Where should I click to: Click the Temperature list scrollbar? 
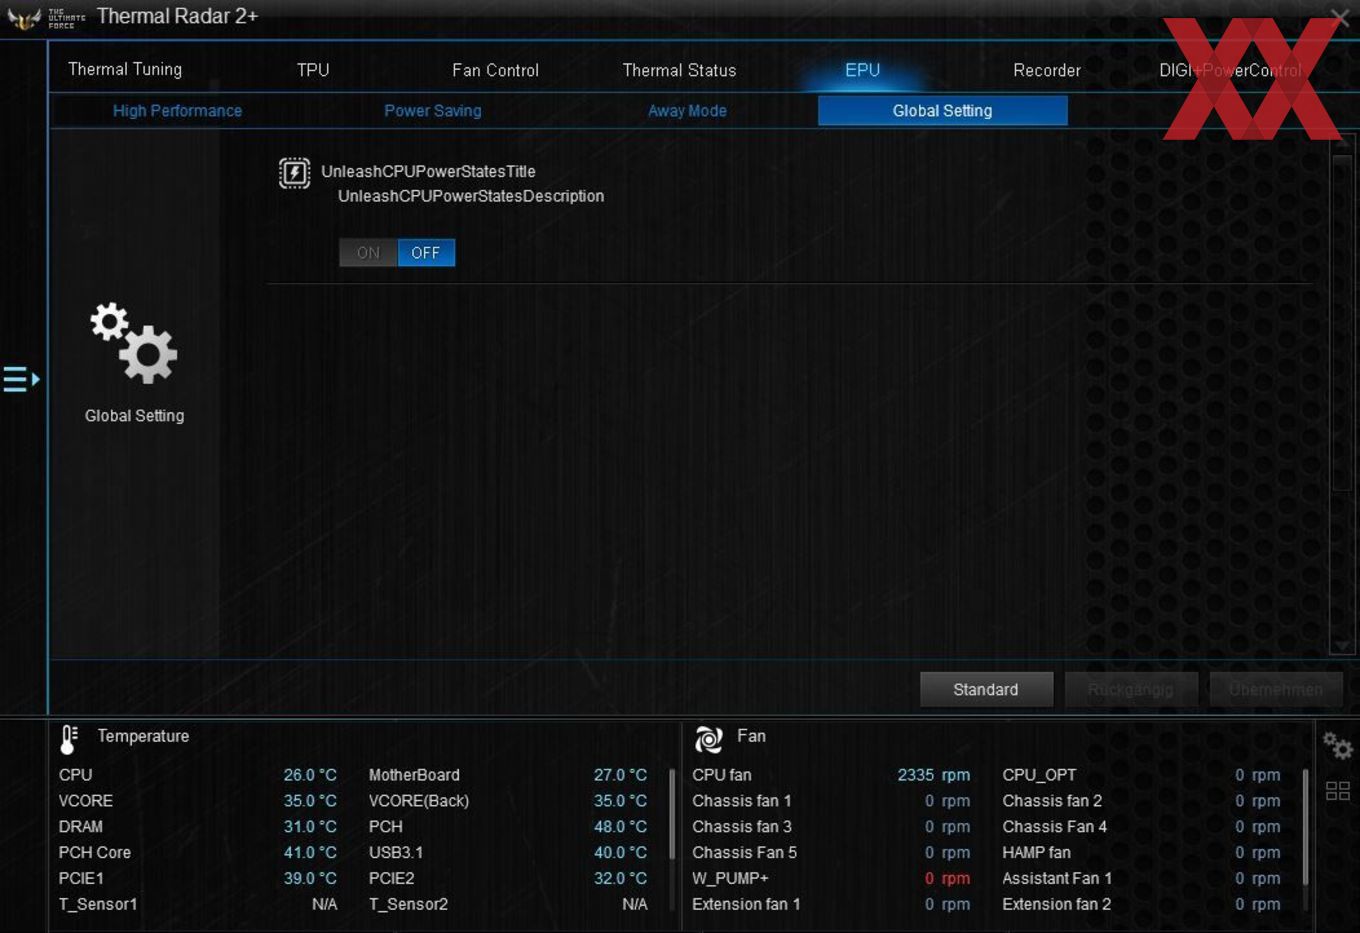pyautogui.click(x=672, y=814)
